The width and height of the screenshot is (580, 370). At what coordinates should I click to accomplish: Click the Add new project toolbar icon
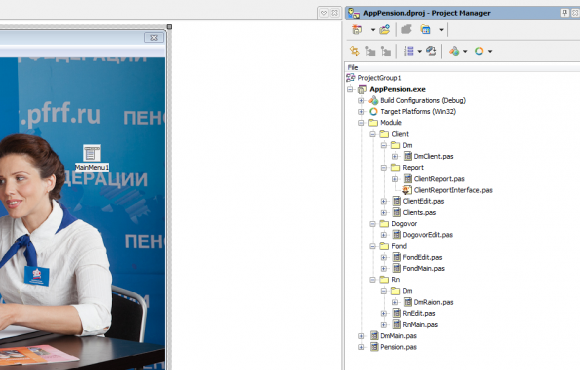pyautogui.click(x=357, y=29)
